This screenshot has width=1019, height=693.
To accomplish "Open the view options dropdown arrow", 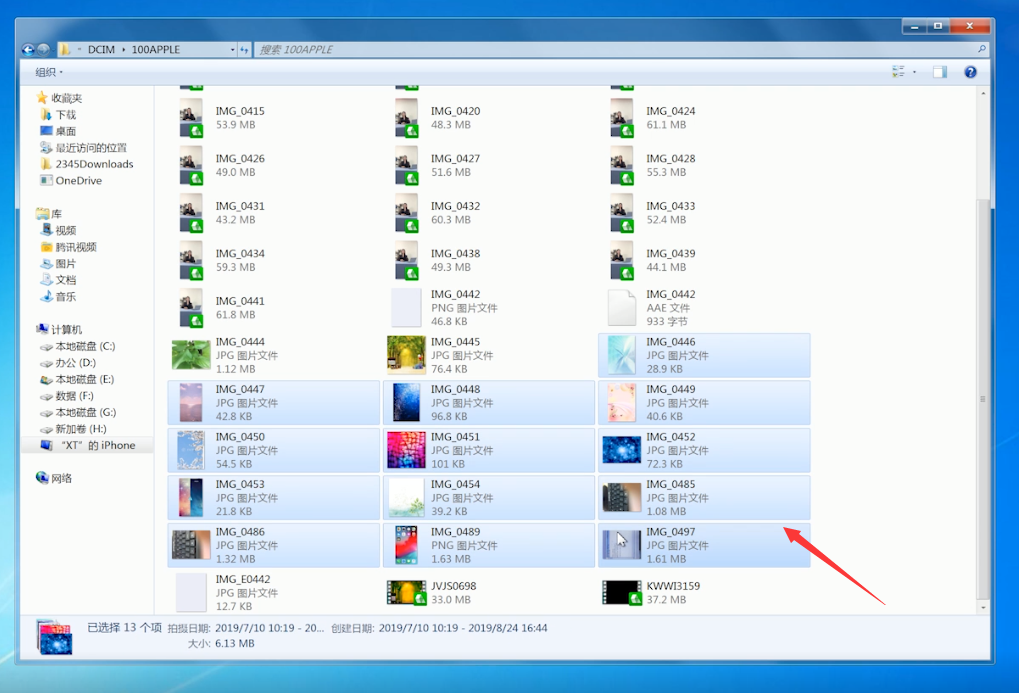I will (914, 72).
